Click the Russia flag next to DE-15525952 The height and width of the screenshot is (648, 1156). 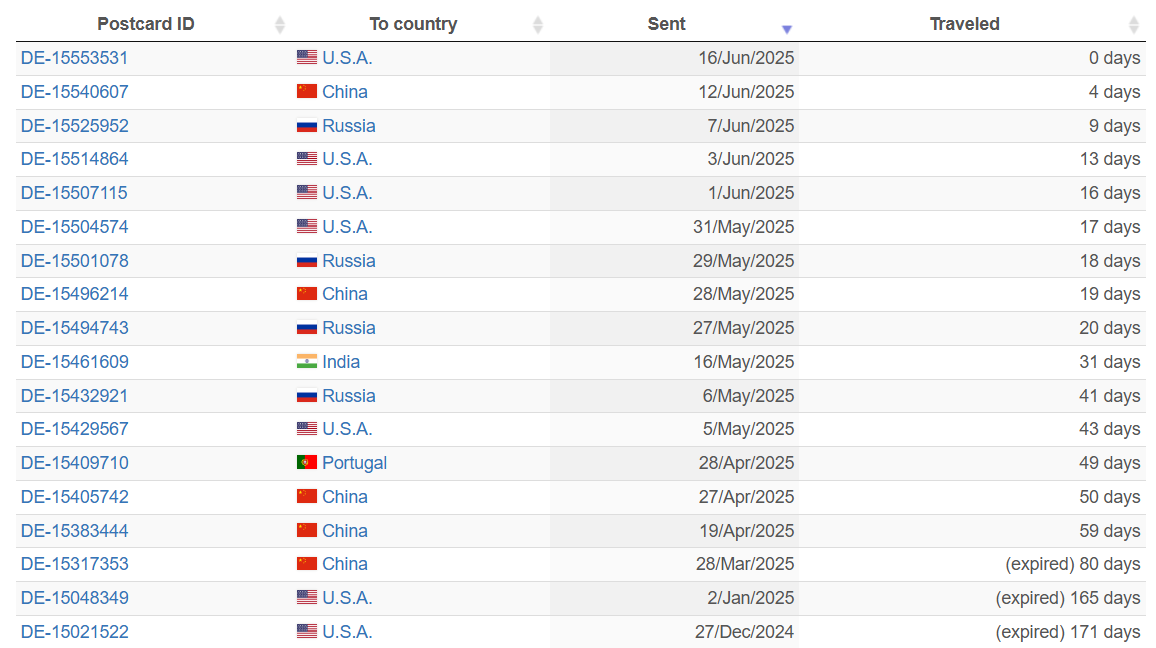307,125
